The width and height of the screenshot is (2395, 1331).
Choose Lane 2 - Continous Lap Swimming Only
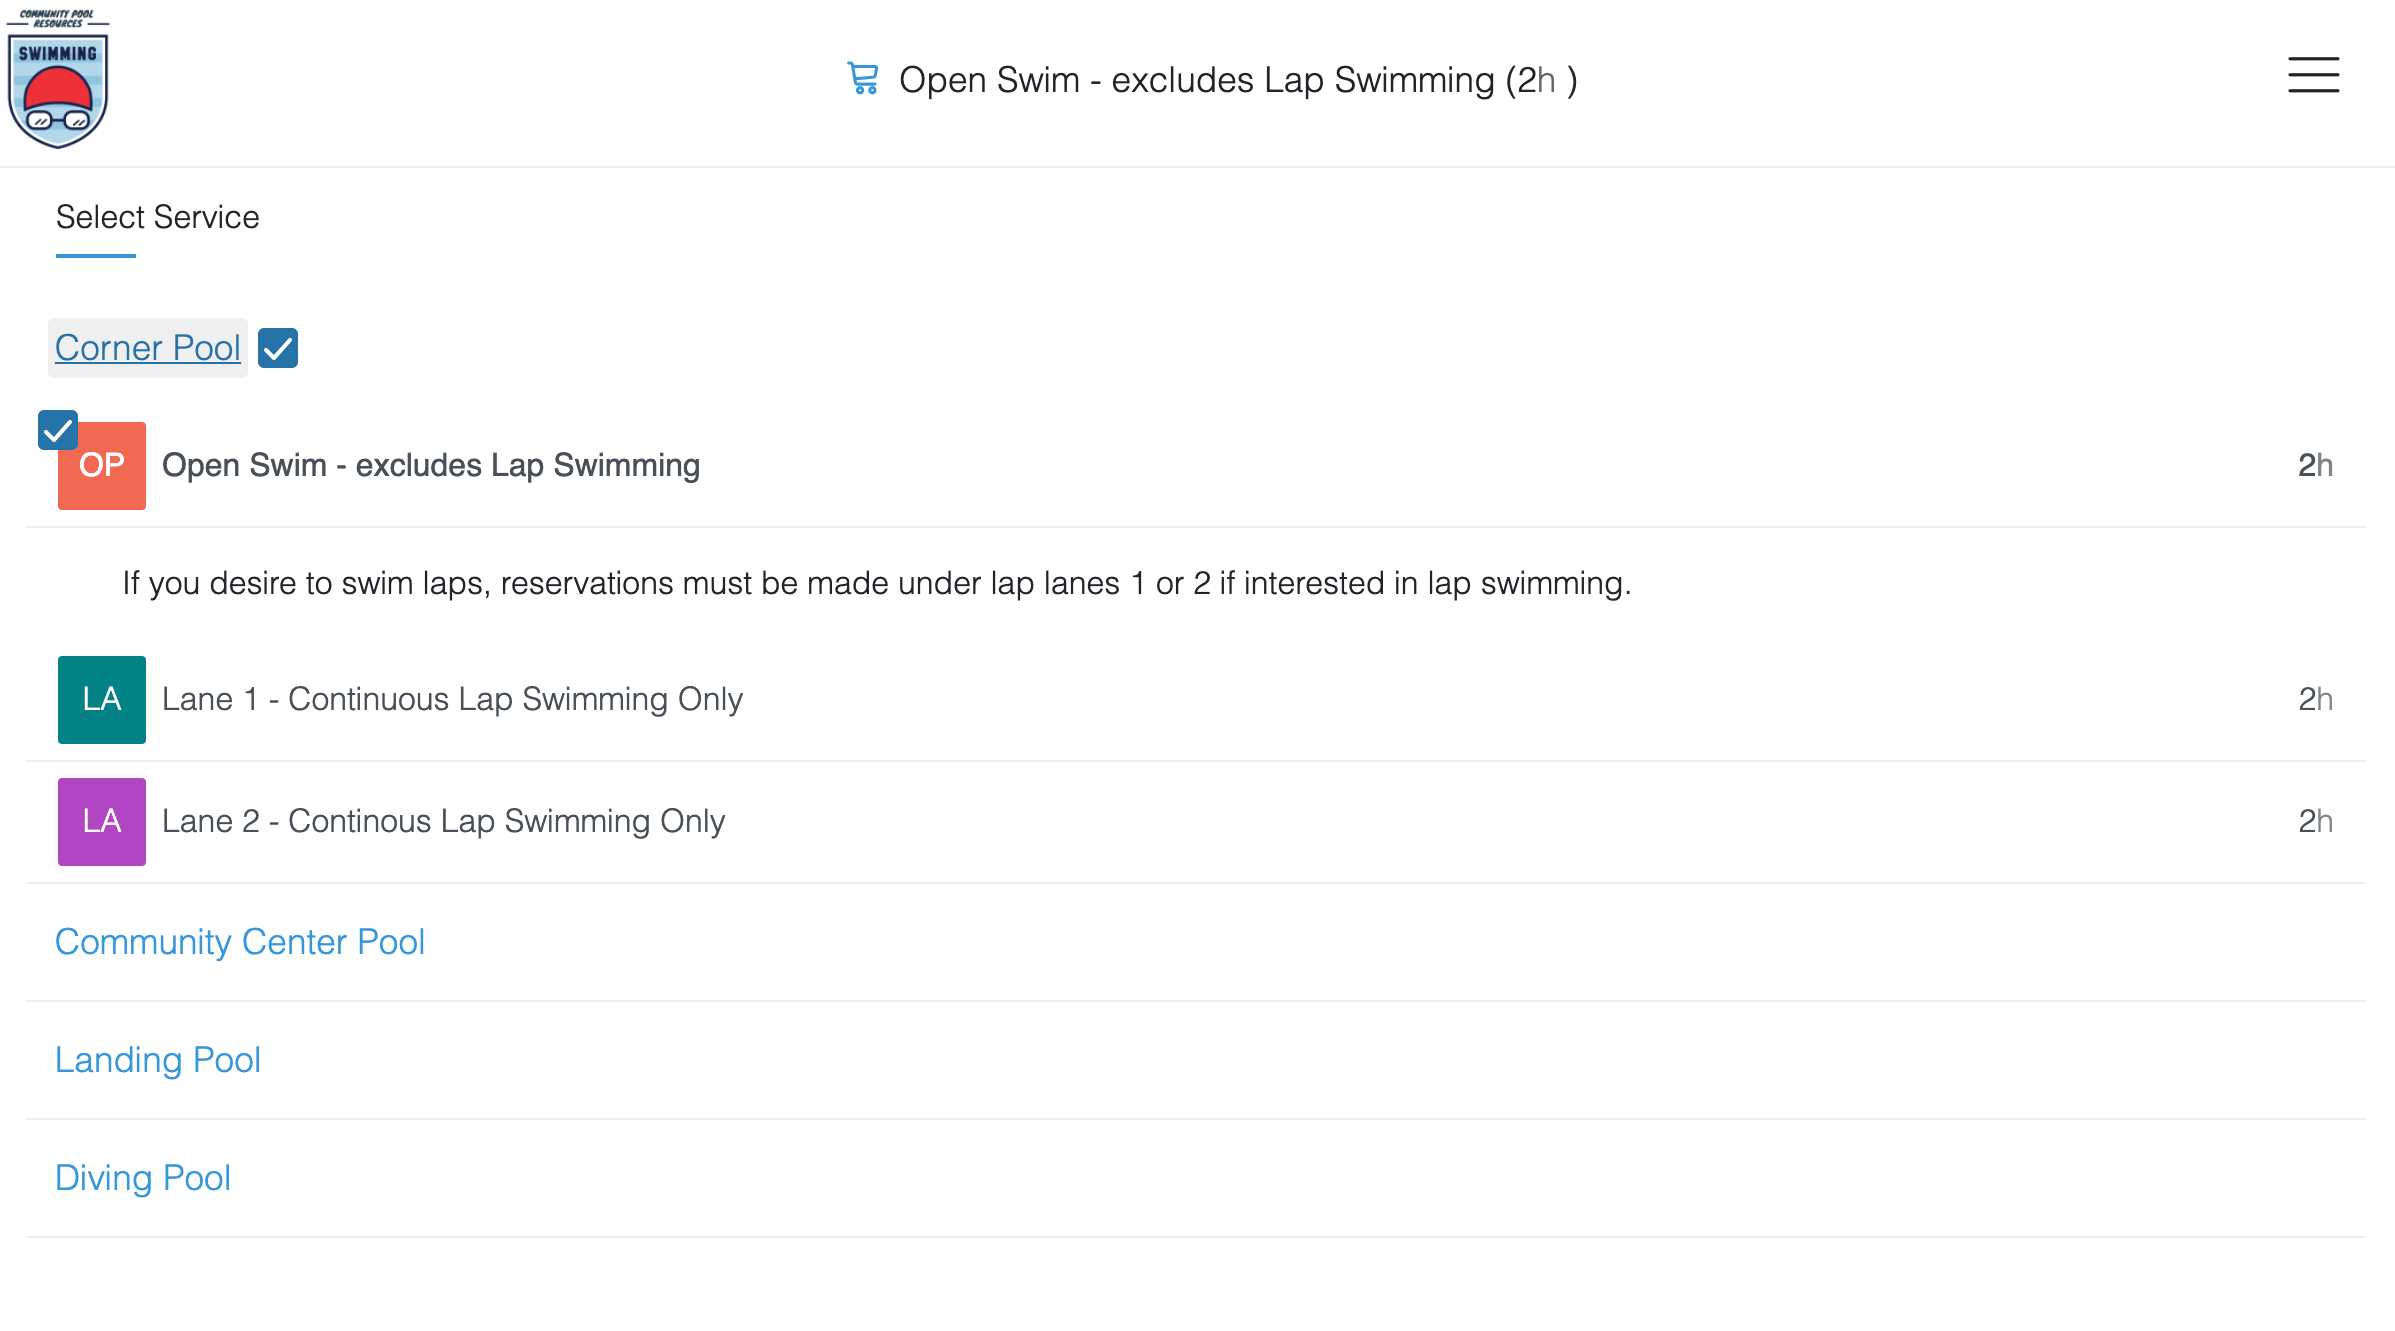click(x=443, y=821)
